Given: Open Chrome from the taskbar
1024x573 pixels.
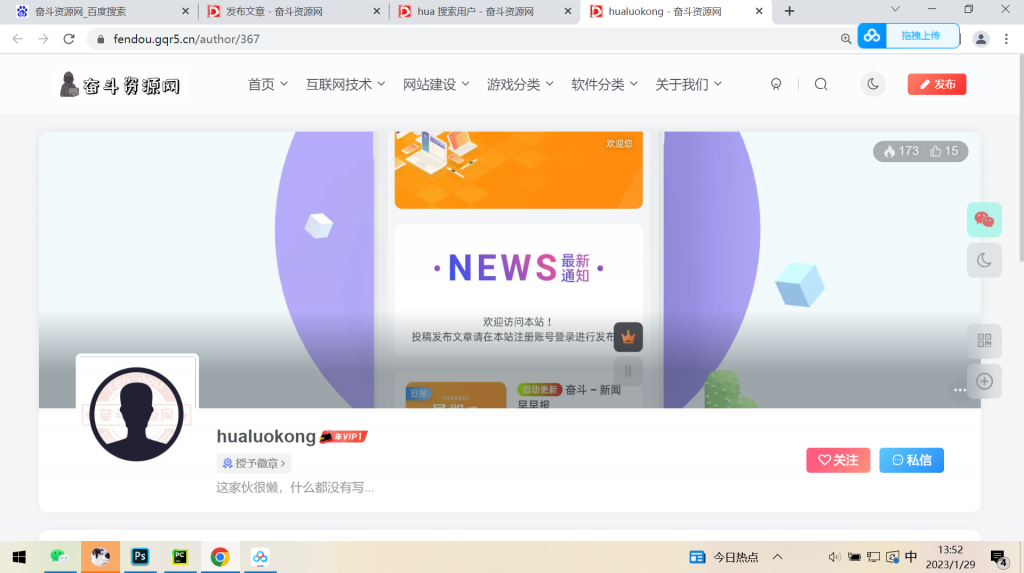Looking at the screenshot, I should coord(220,557).
